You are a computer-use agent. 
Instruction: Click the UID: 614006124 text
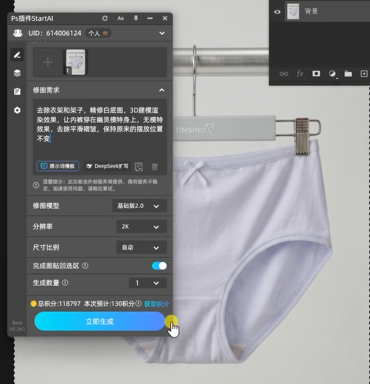(55, 33)
